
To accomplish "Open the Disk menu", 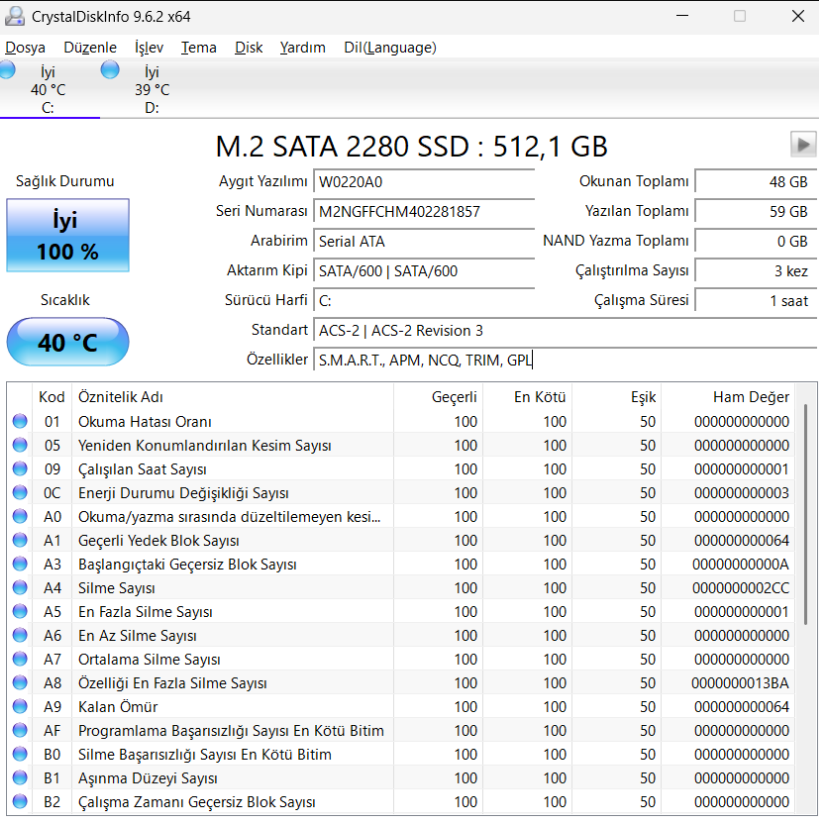I will point(248,48).
